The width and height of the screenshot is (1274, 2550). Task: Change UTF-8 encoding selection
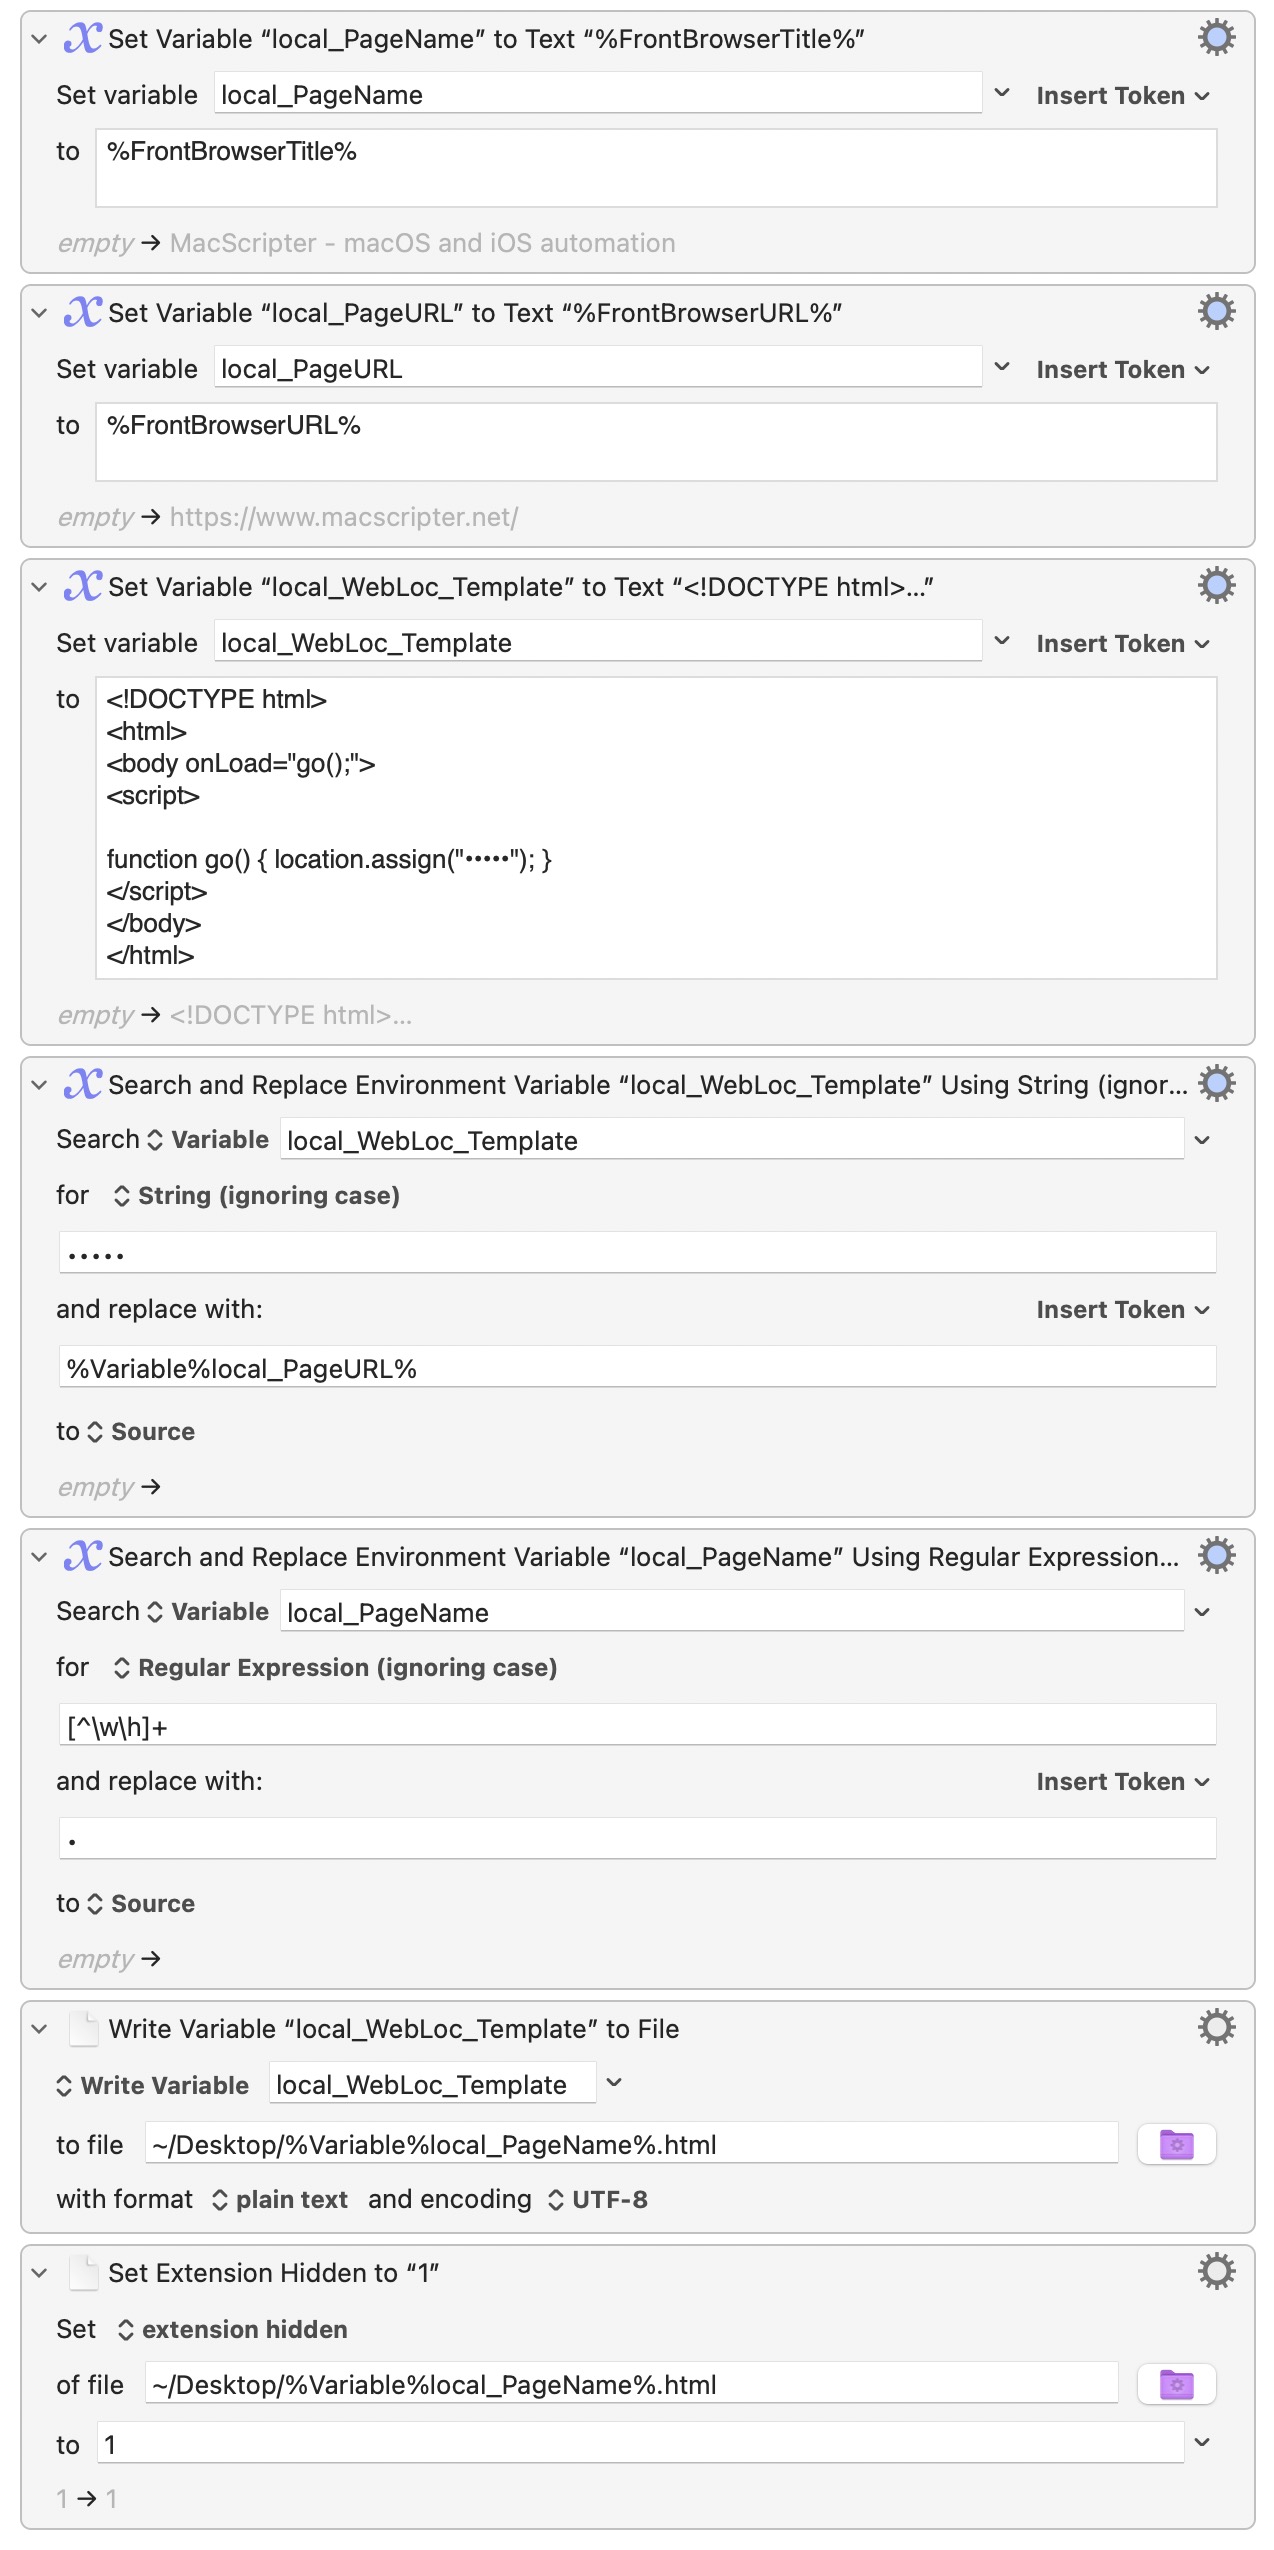598,2200
